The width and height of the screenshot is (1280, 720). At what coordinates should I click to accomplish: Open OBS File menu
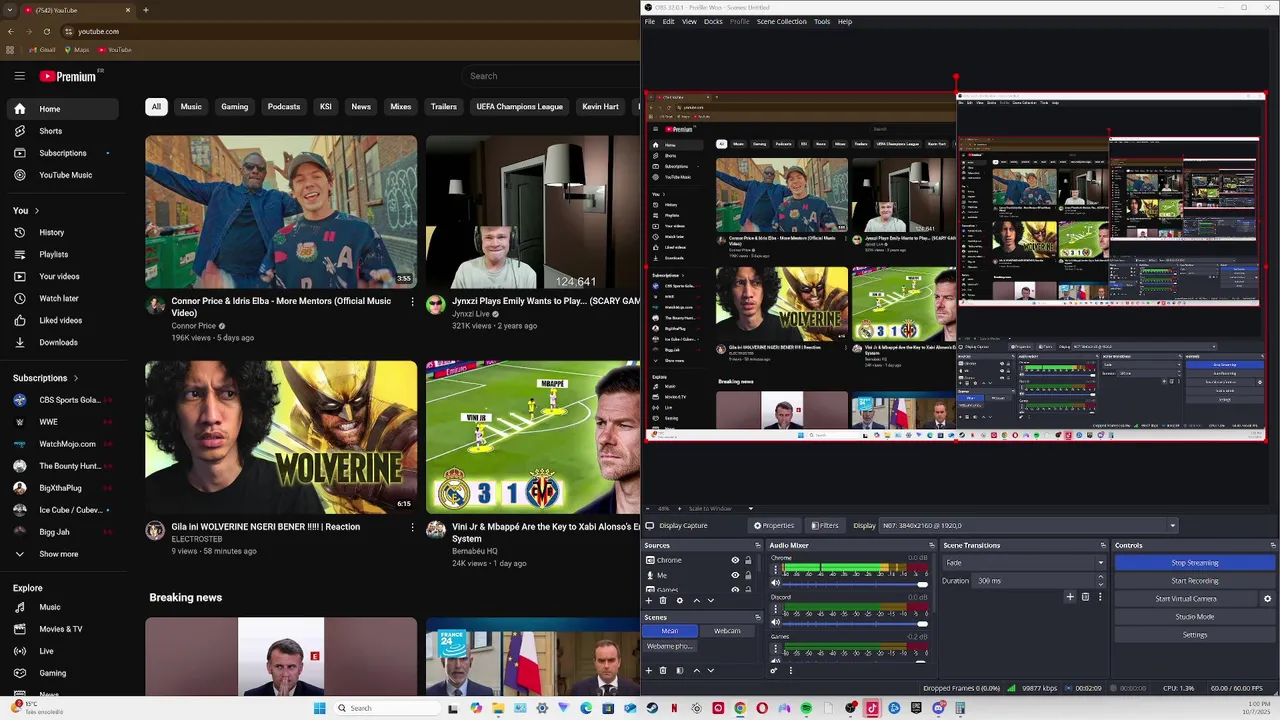650,21
